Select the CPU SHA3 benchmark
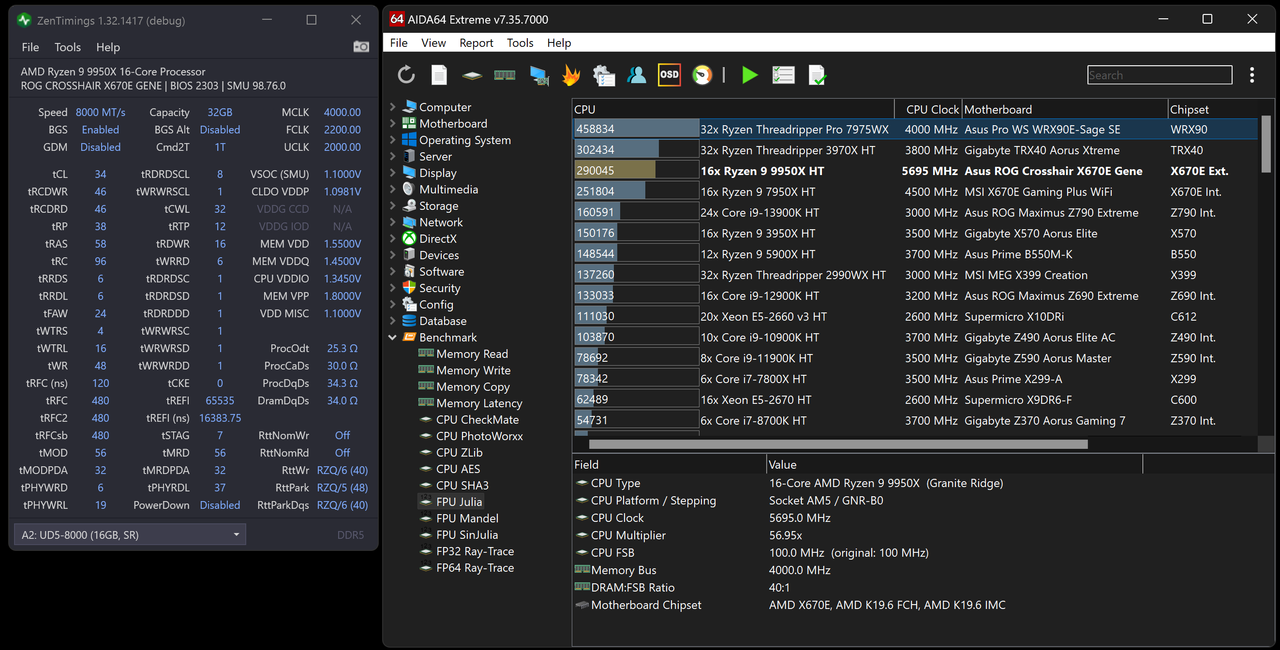The height and width of the screenshot is (650, 1280). point(462,485)
